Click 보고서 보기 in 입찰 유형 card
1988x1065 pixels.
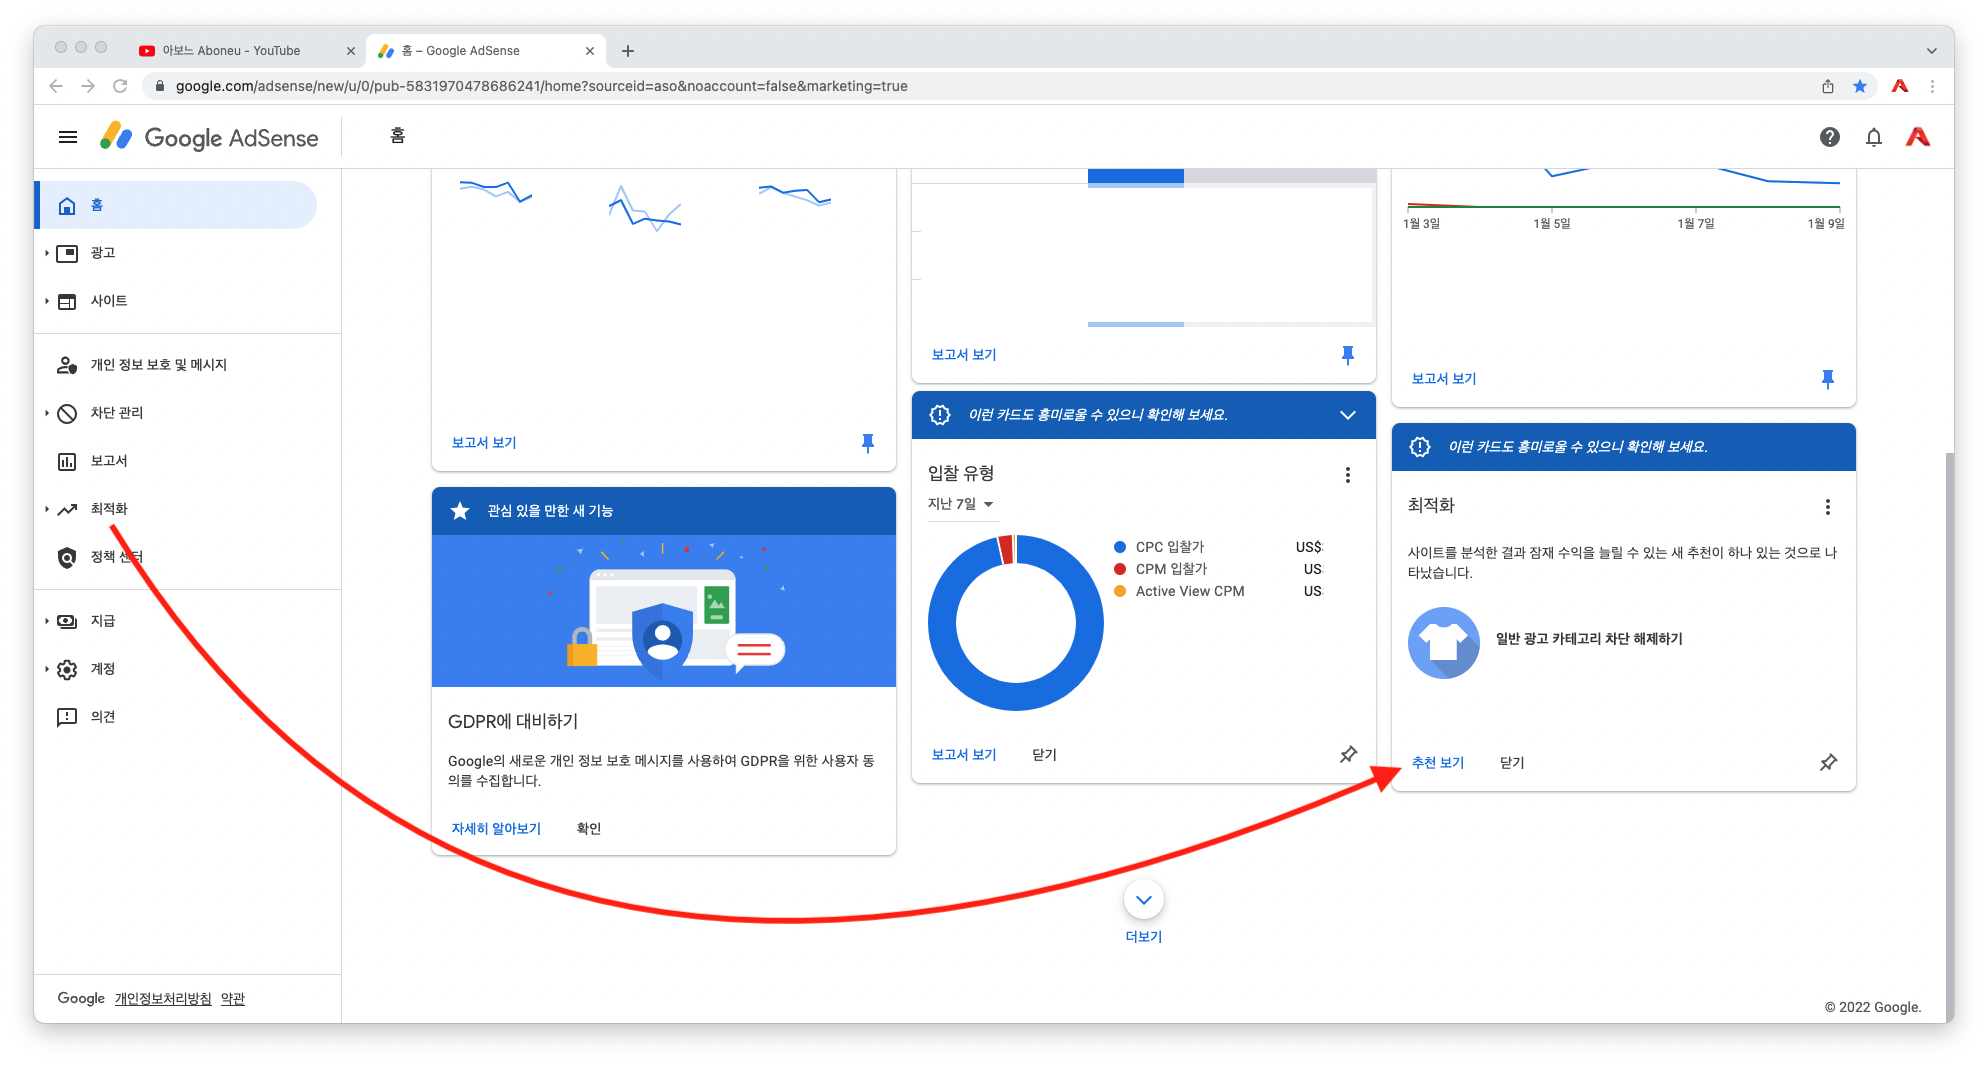(x=964, y=755)
